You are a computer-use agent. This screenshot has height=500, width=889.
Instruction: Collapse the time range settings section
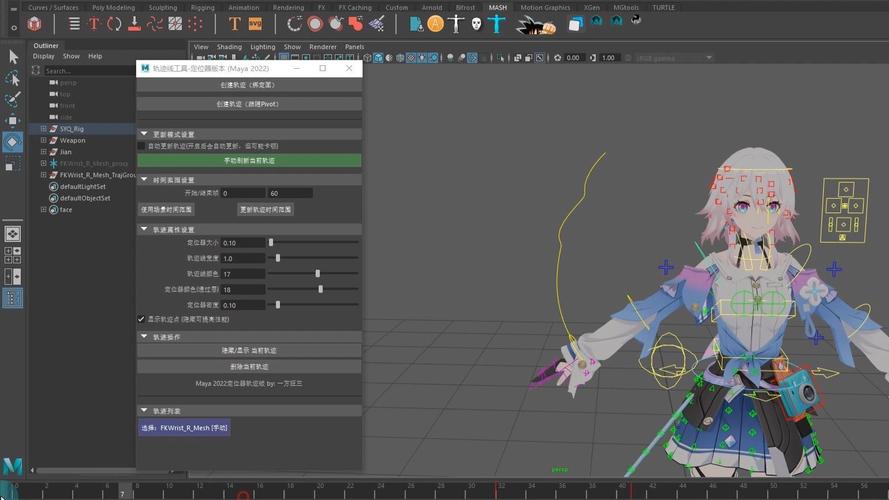(144, 180)
